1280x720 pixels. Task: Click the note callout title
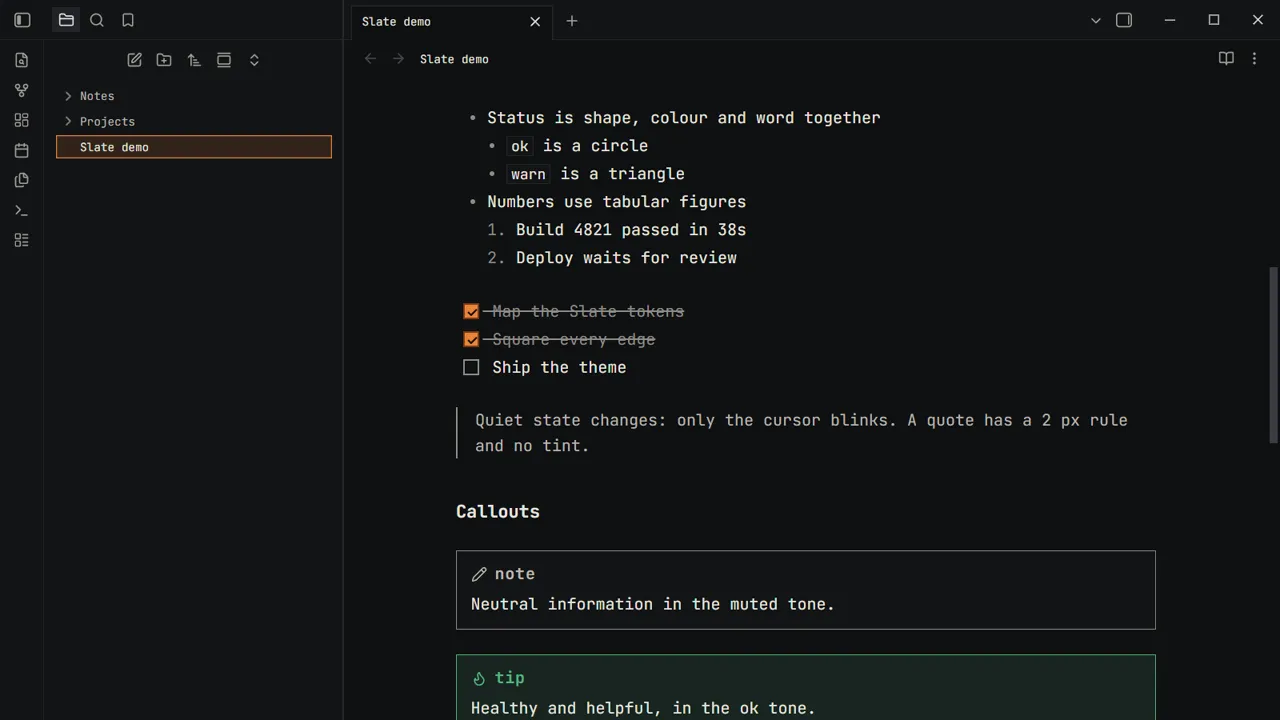click(515, 574)
